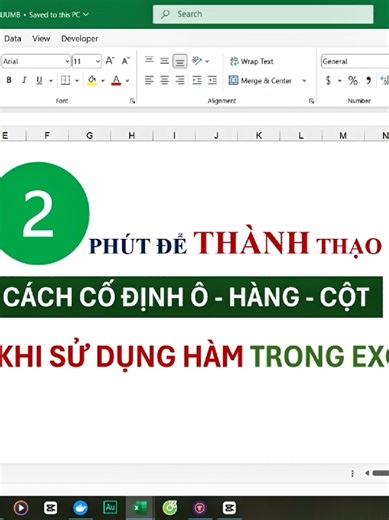The image size is (389, 520).
Task: Apply percent style
Action: coord(353,80)
